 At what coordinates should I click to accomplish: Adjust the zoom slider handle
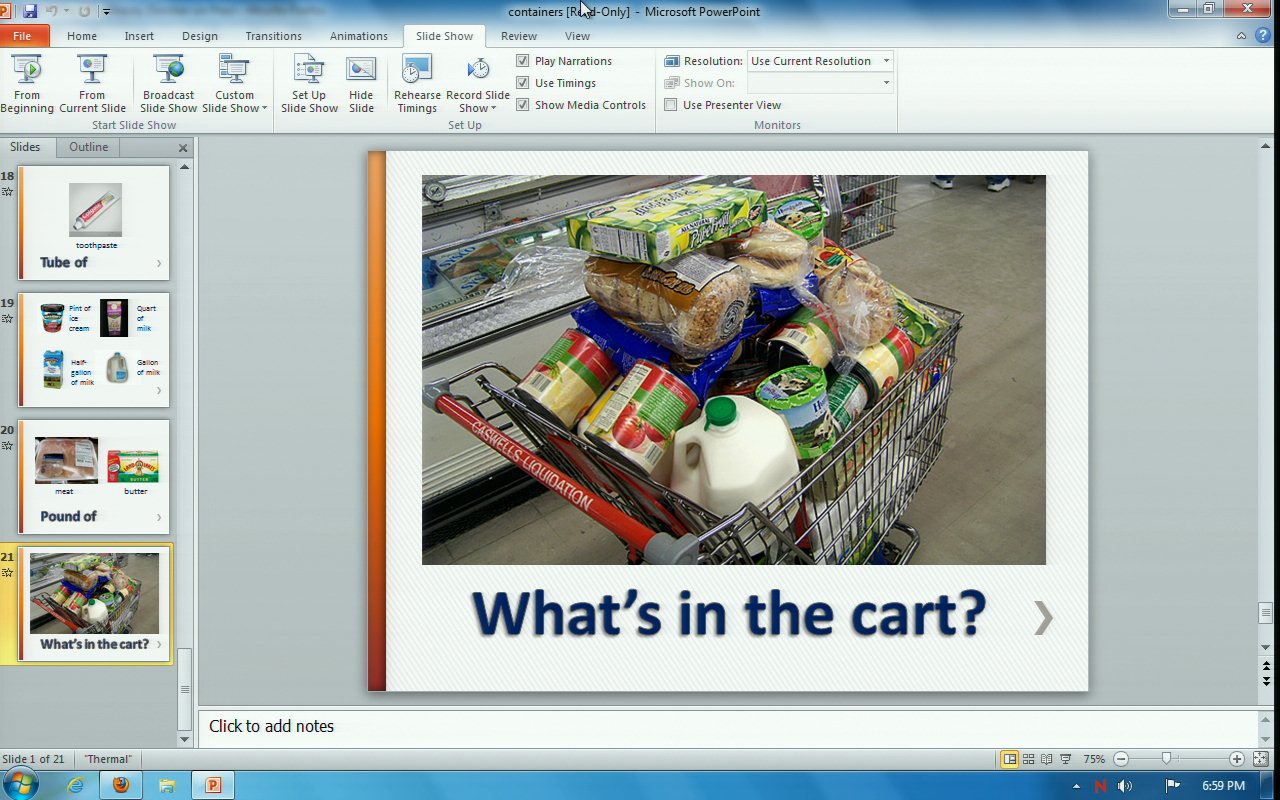point(1166,759)
